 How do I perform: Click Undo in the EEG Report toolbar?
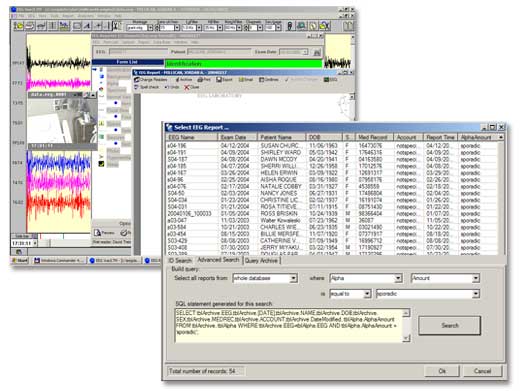pyautogui.click(x=172, y=87)
